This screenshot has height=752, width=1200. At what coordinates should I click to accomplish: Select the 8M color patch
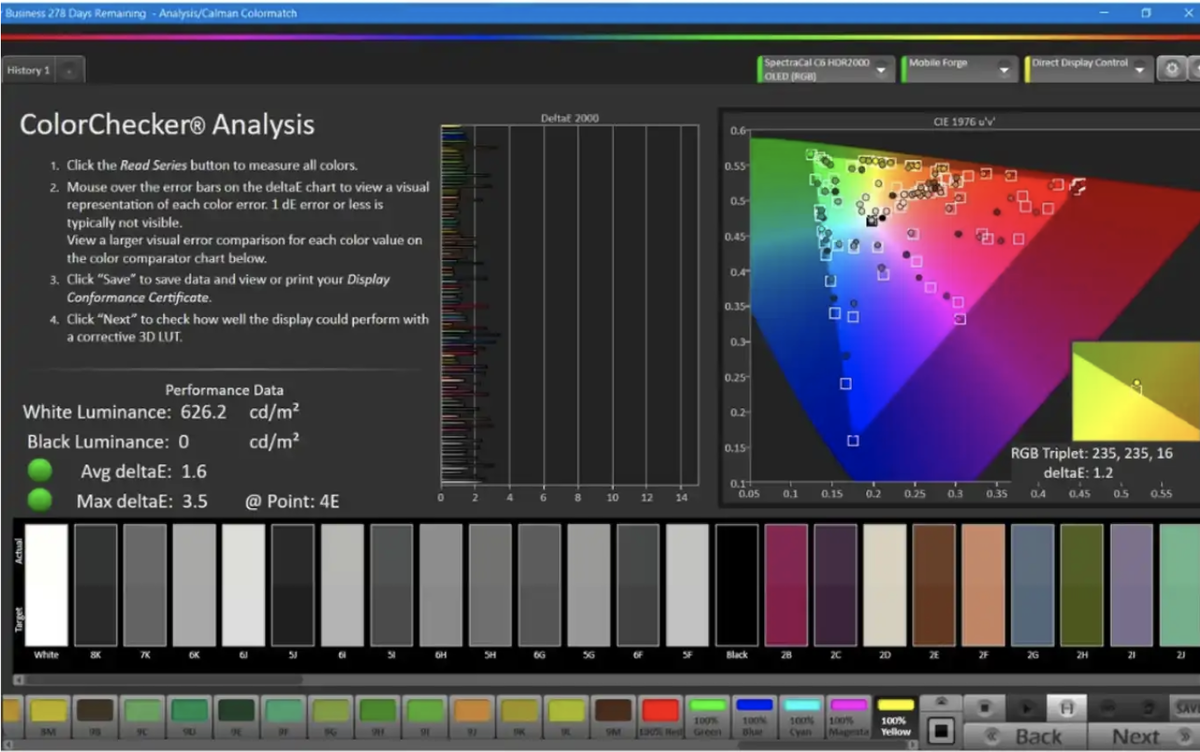click(x=48, y=716)
